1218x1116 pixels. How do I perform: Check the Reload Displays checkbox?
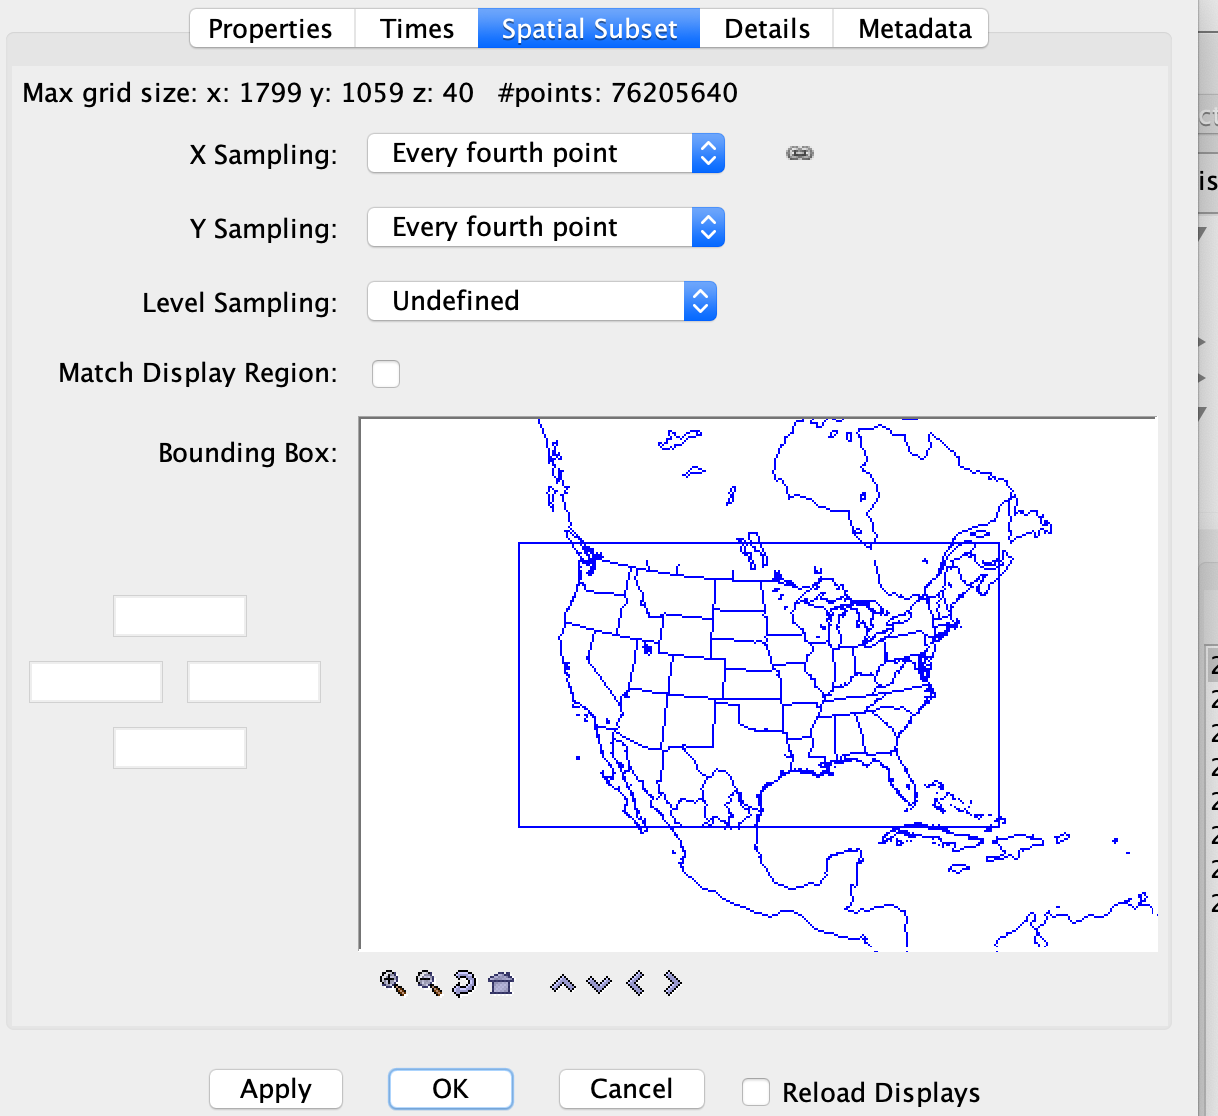[x=756, y=1092]
